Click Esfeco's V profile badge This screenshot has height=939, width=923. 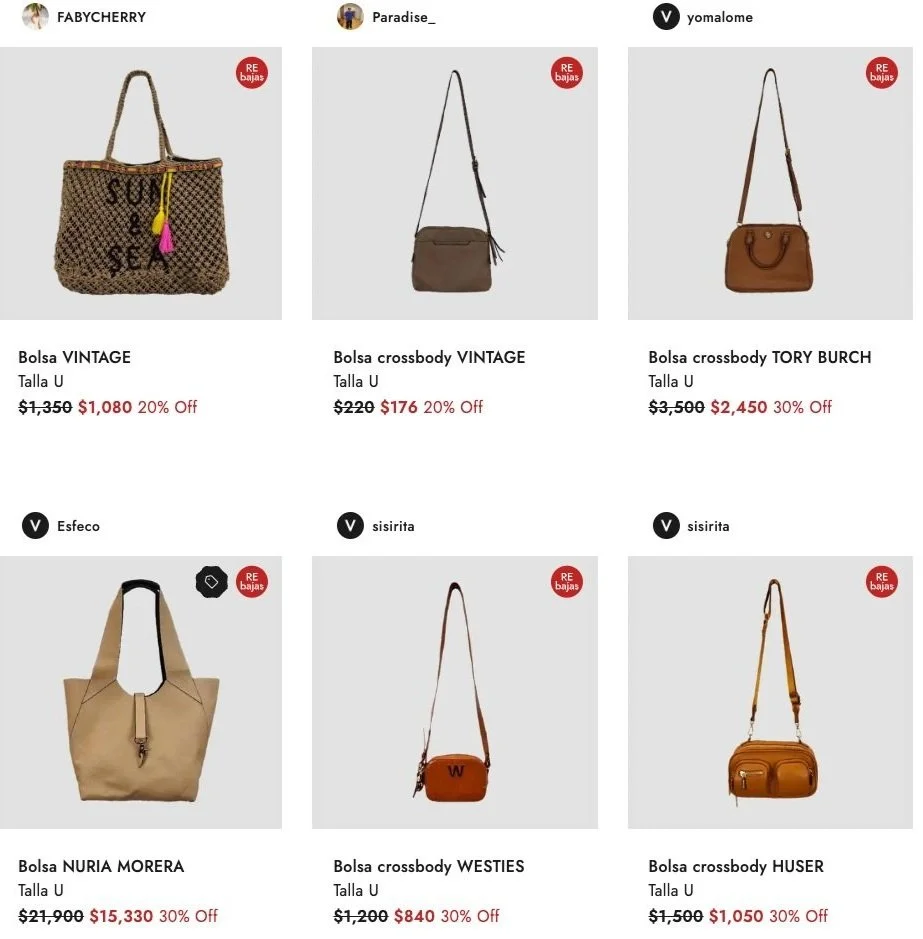coord(35,526)
